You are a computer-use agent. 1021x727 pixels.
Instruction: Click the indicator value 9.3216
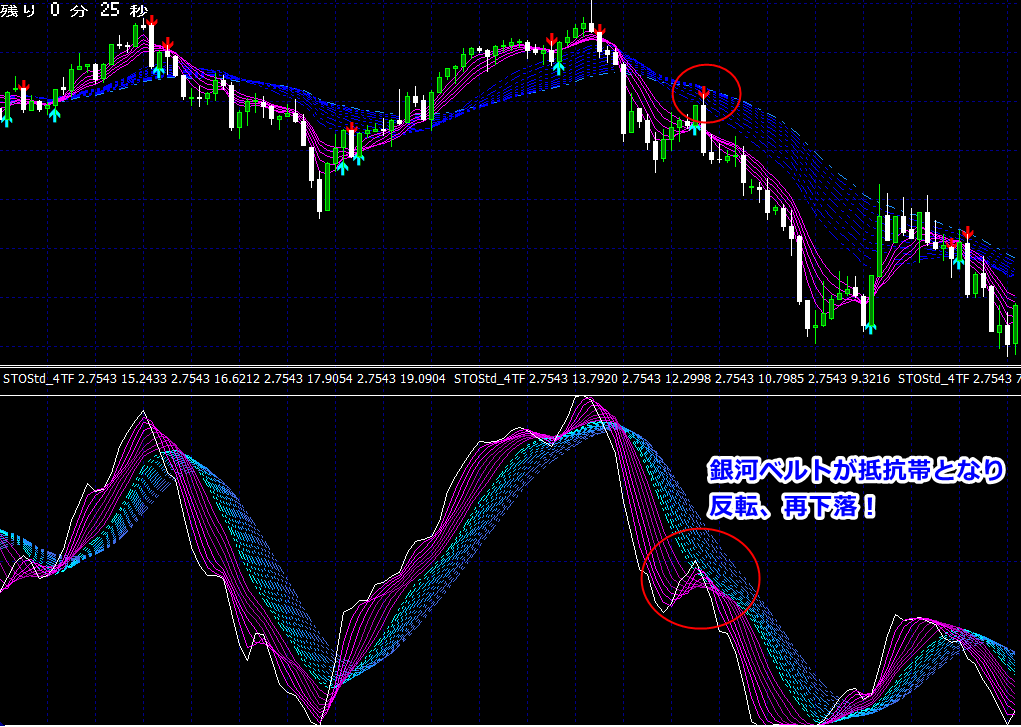click(870, 378)
